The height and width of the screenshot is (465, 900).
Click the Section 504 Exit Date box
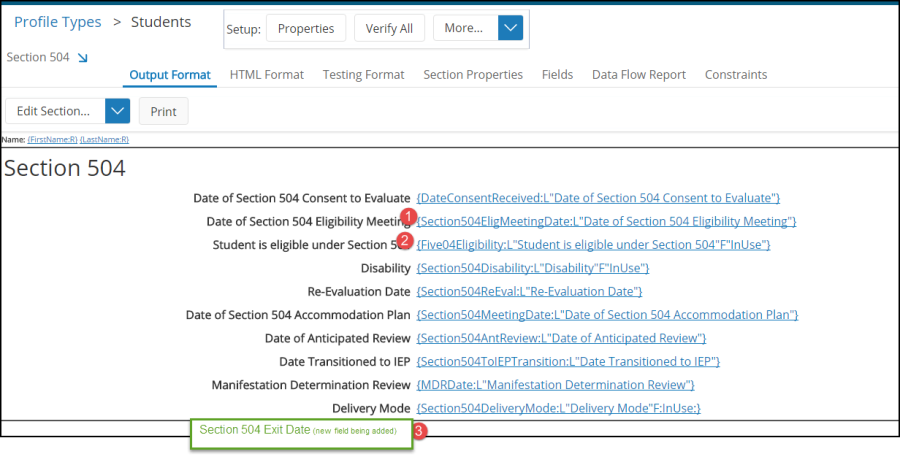click(x=300, y=432)
